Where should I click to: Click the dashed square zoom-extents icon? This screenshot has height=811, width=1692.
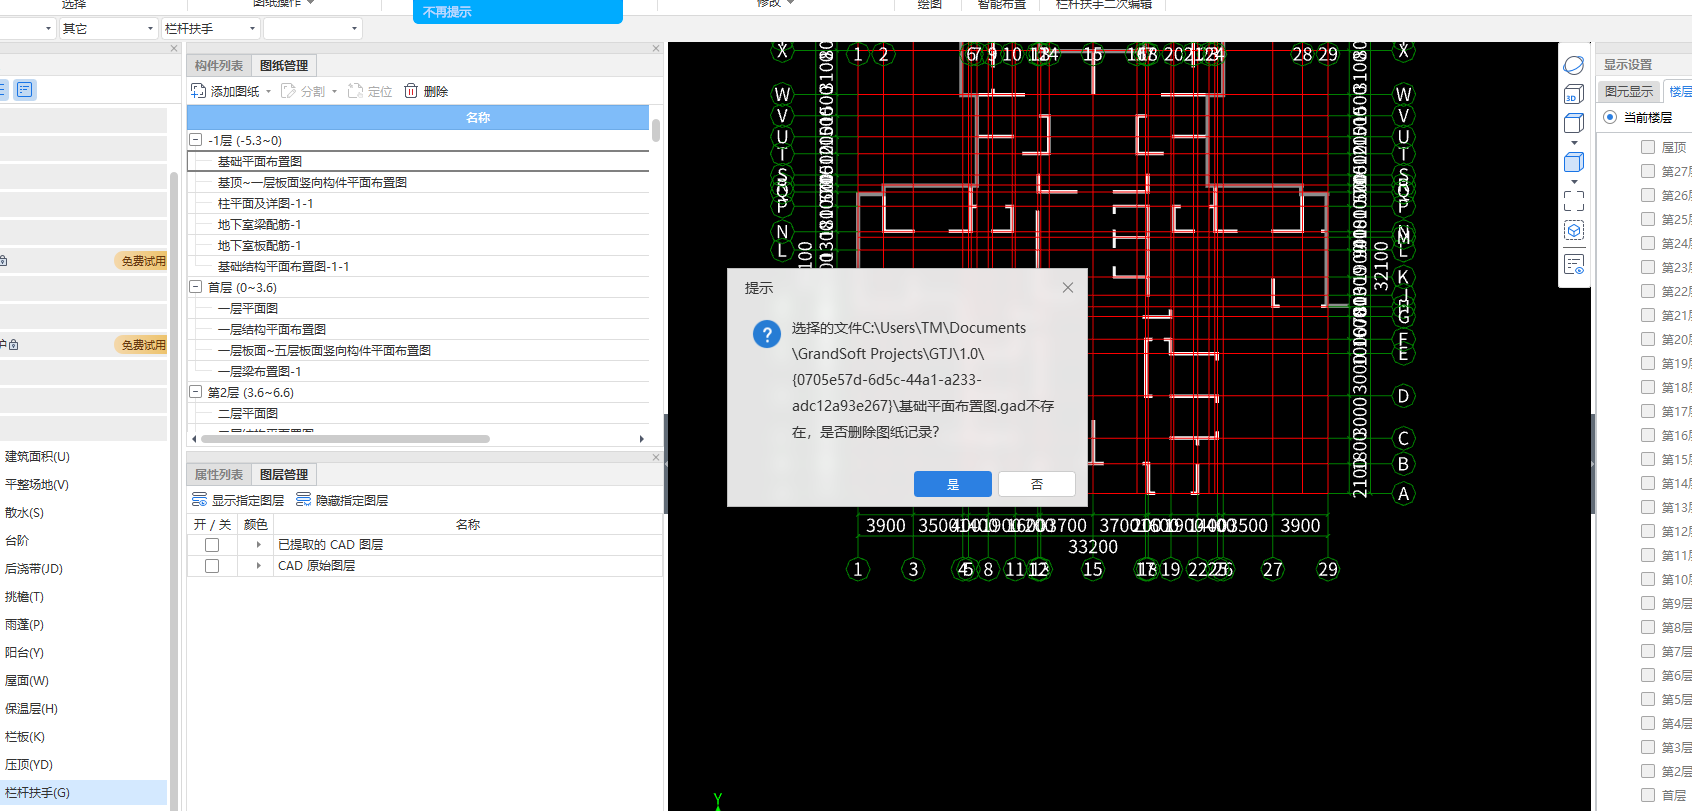tap(1573, 201)
